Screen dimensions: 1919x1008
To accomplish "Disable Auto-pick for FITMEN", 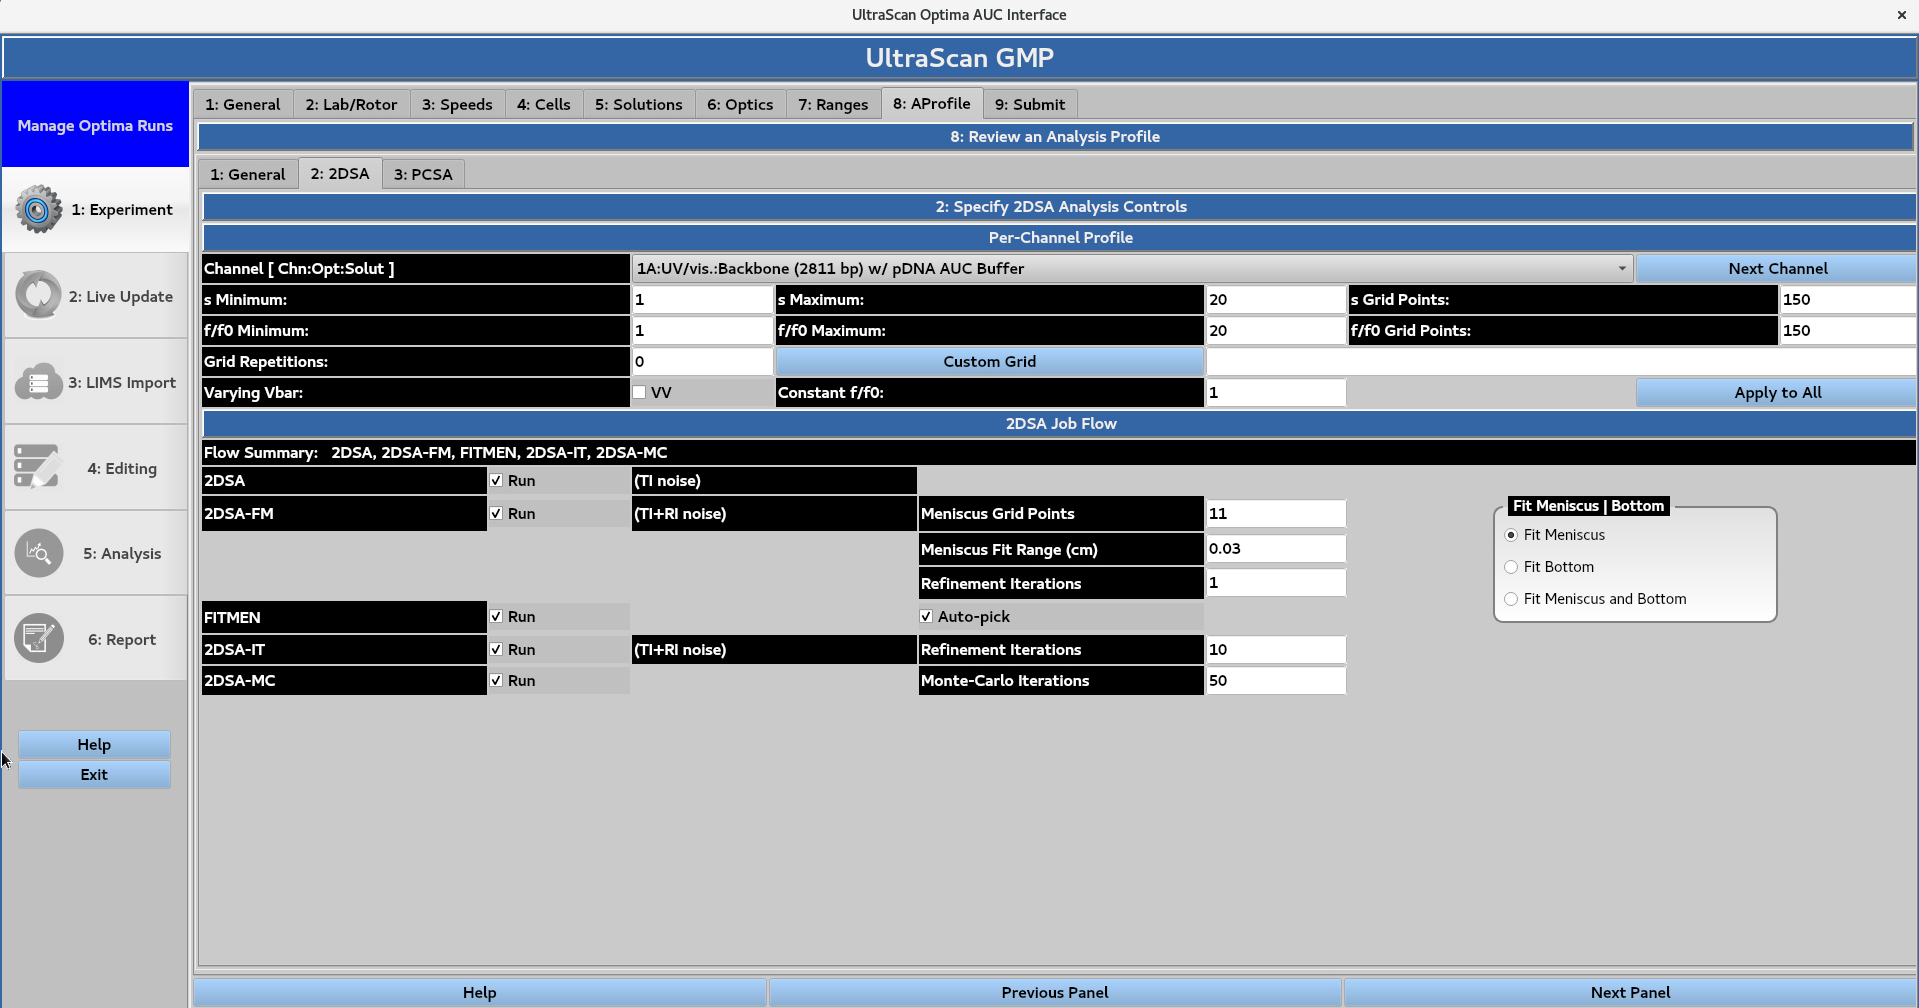I will click(x=926, y=616).
